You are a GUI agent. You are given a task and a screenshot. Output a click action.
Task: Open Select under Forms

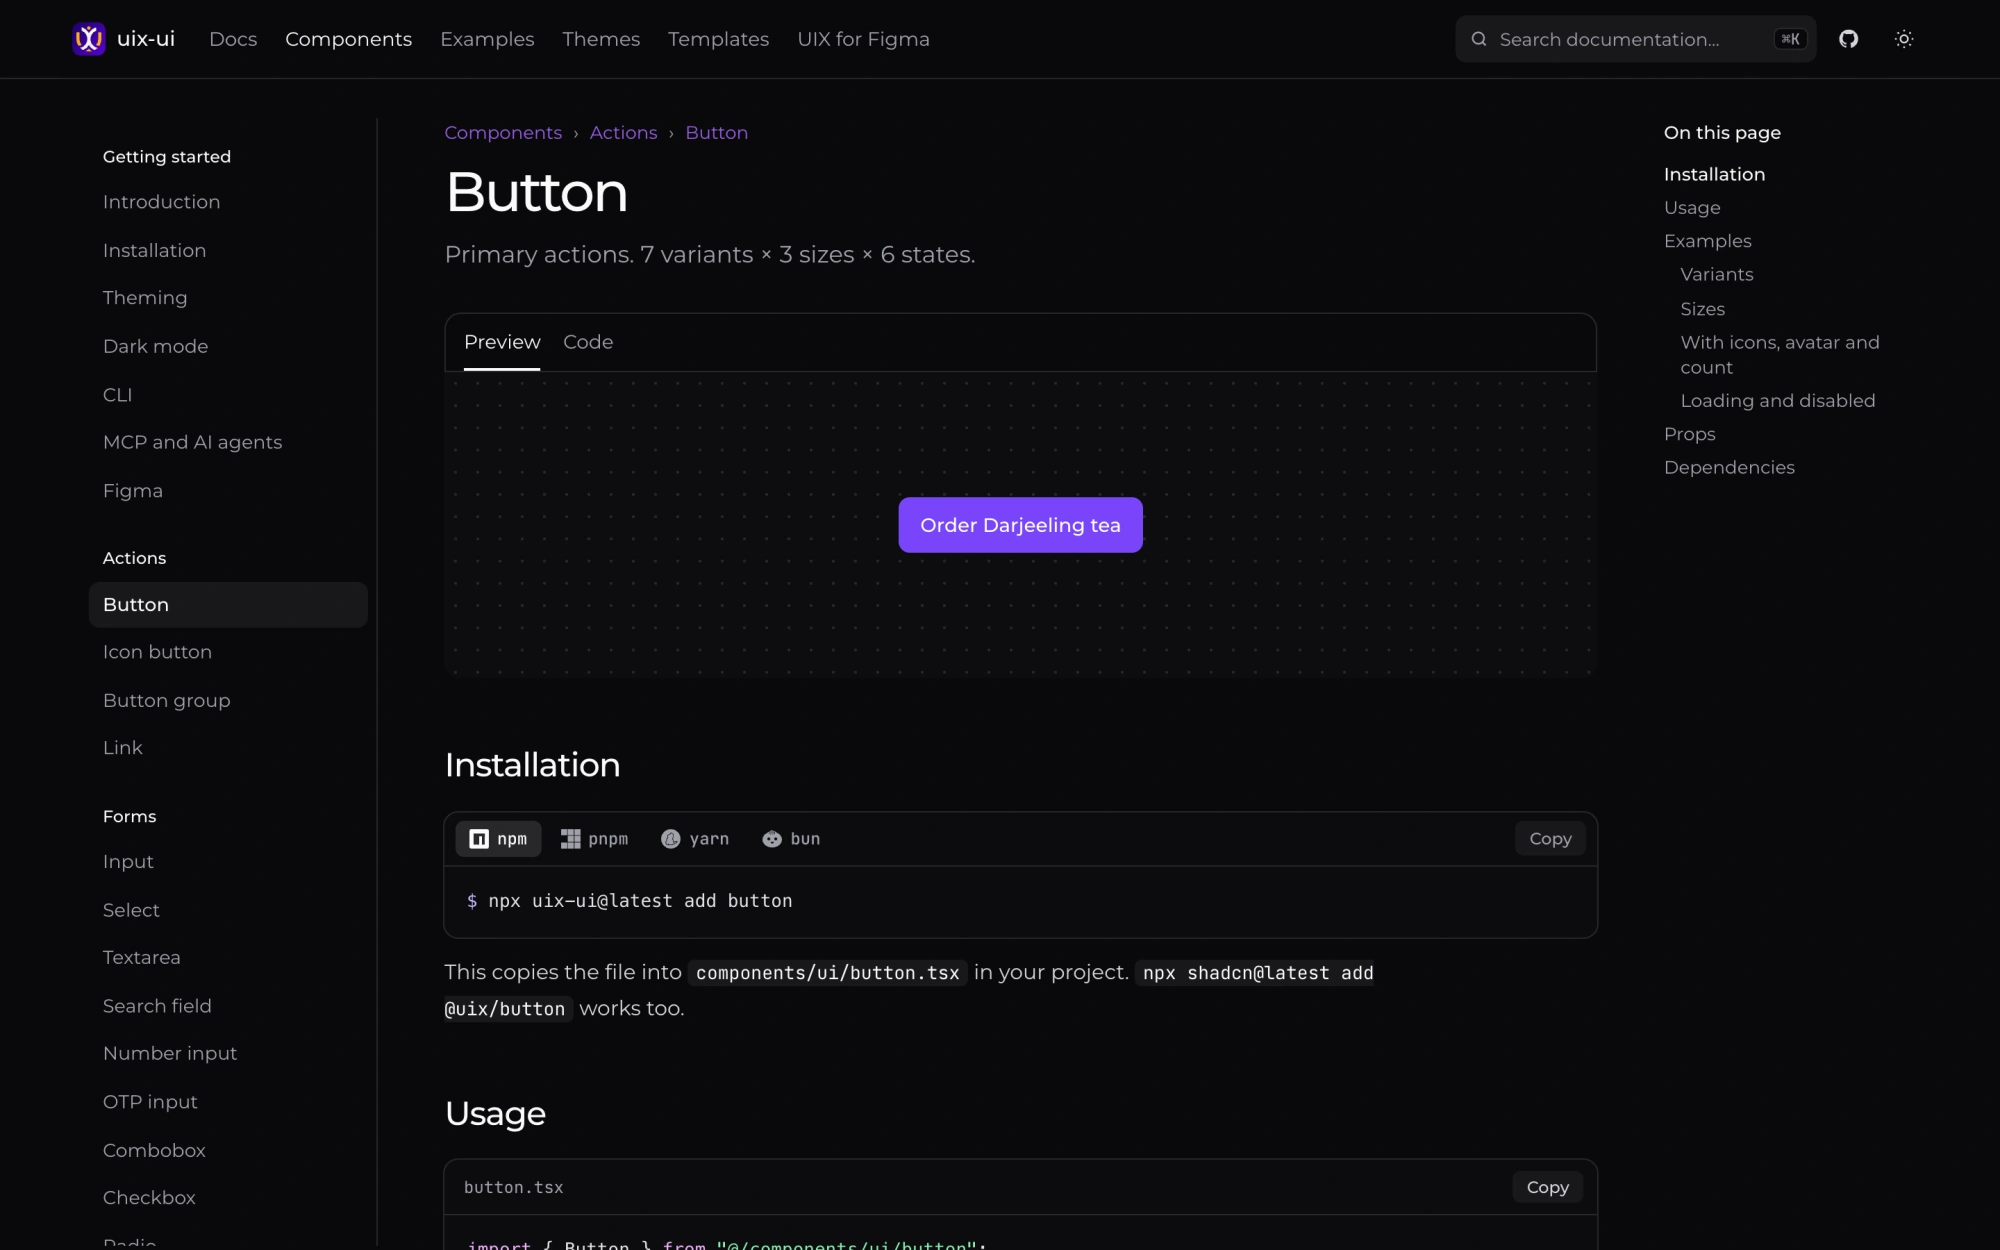pyautogui.click(x=131, y=911)
